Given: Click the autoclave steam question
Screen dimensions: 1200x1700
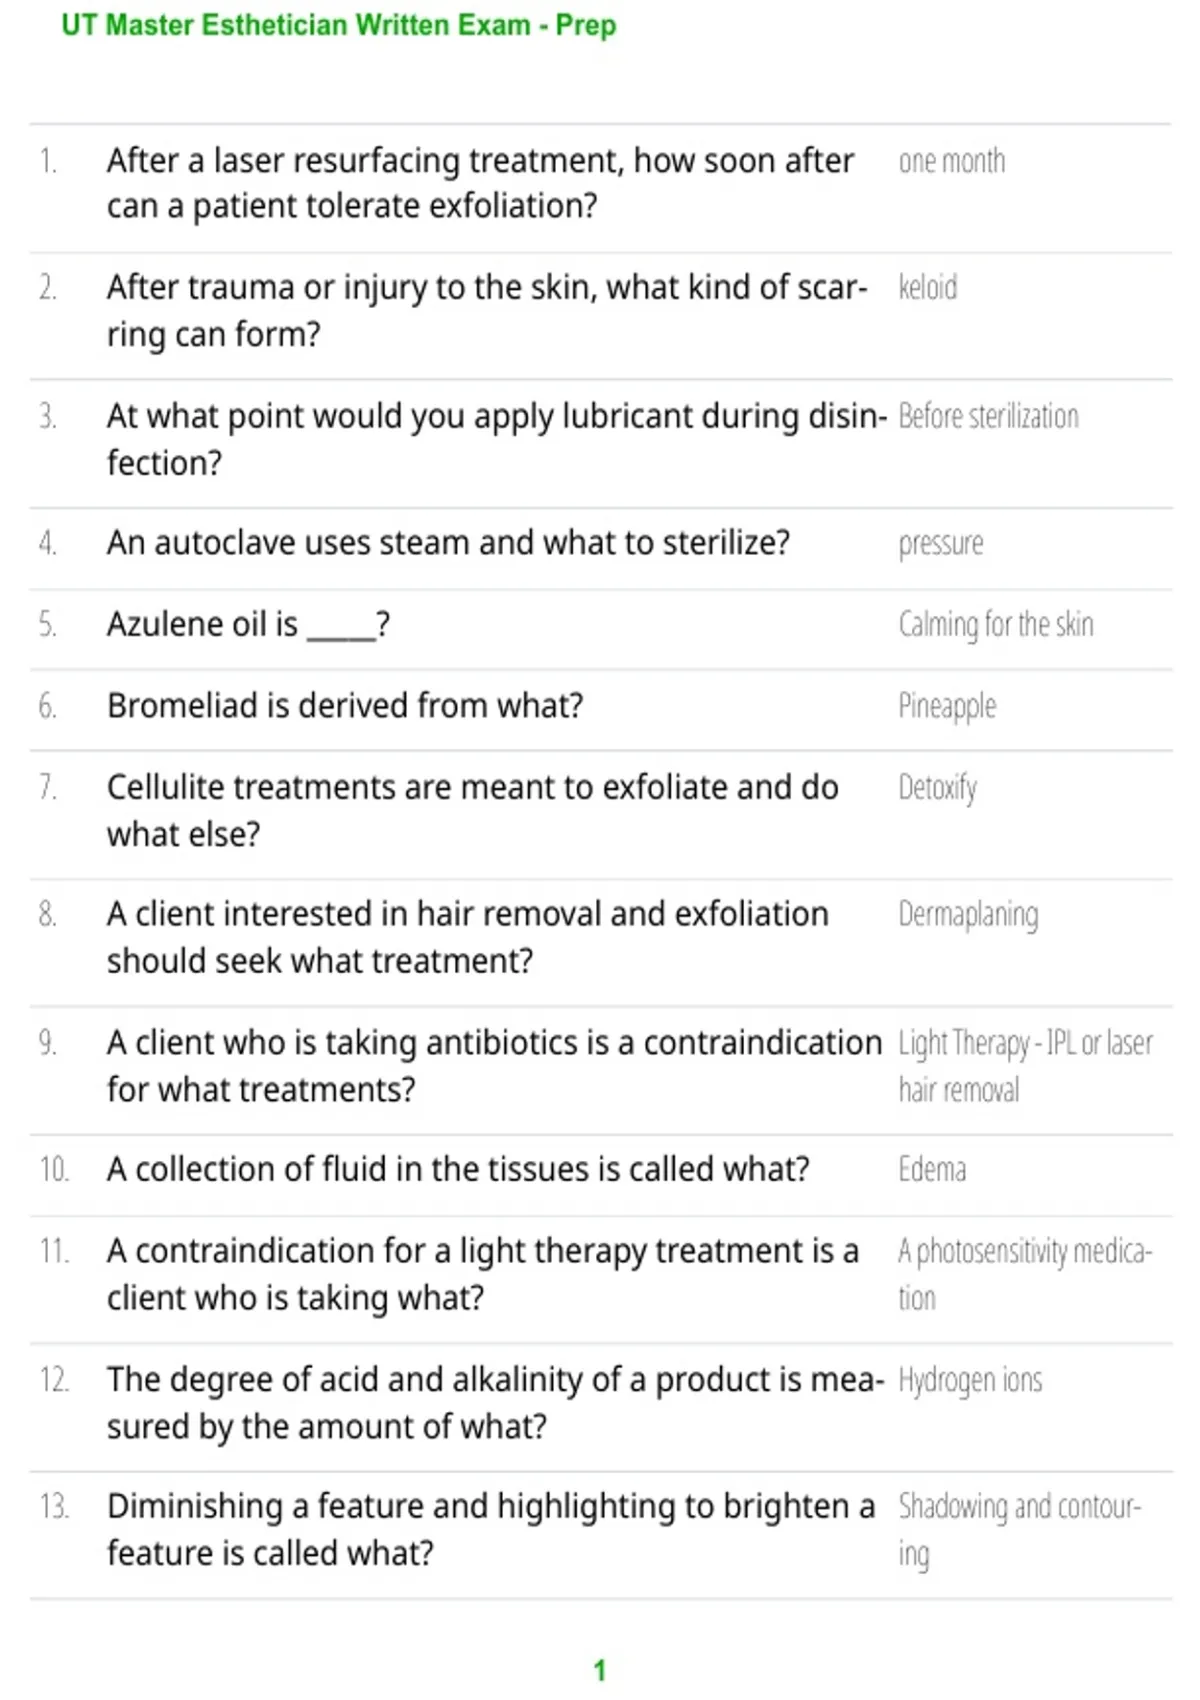Looking at the screenshot, I should click(448, 543).
